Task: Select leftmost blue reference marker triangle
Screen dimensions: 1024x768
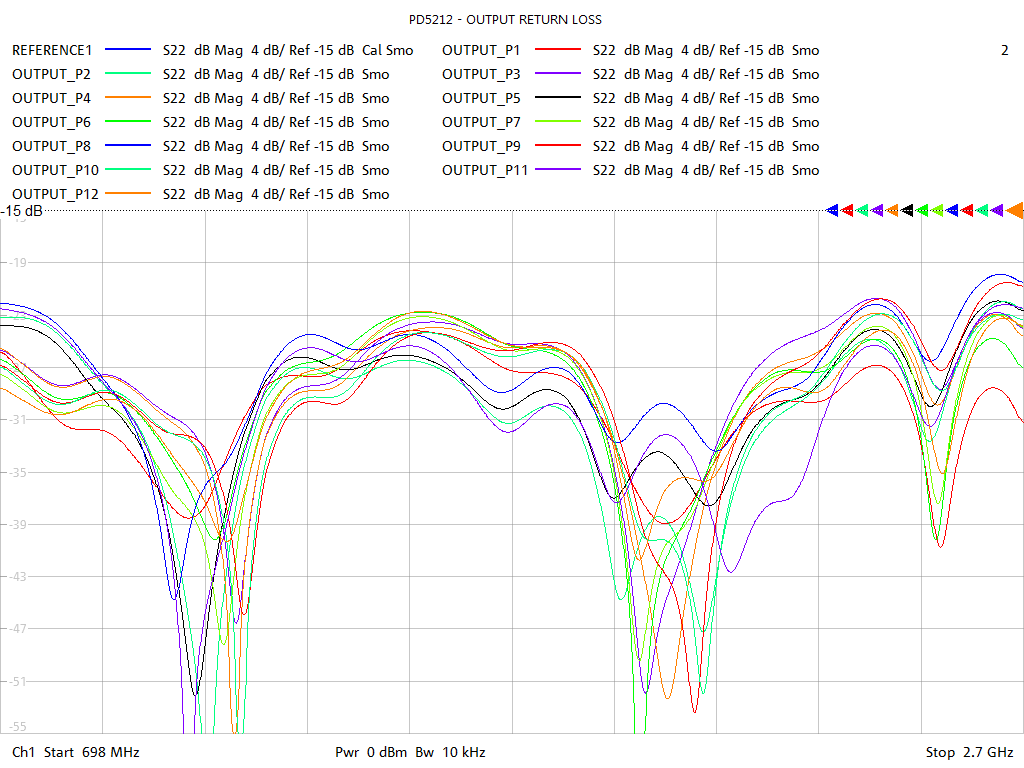Action: 832,210
